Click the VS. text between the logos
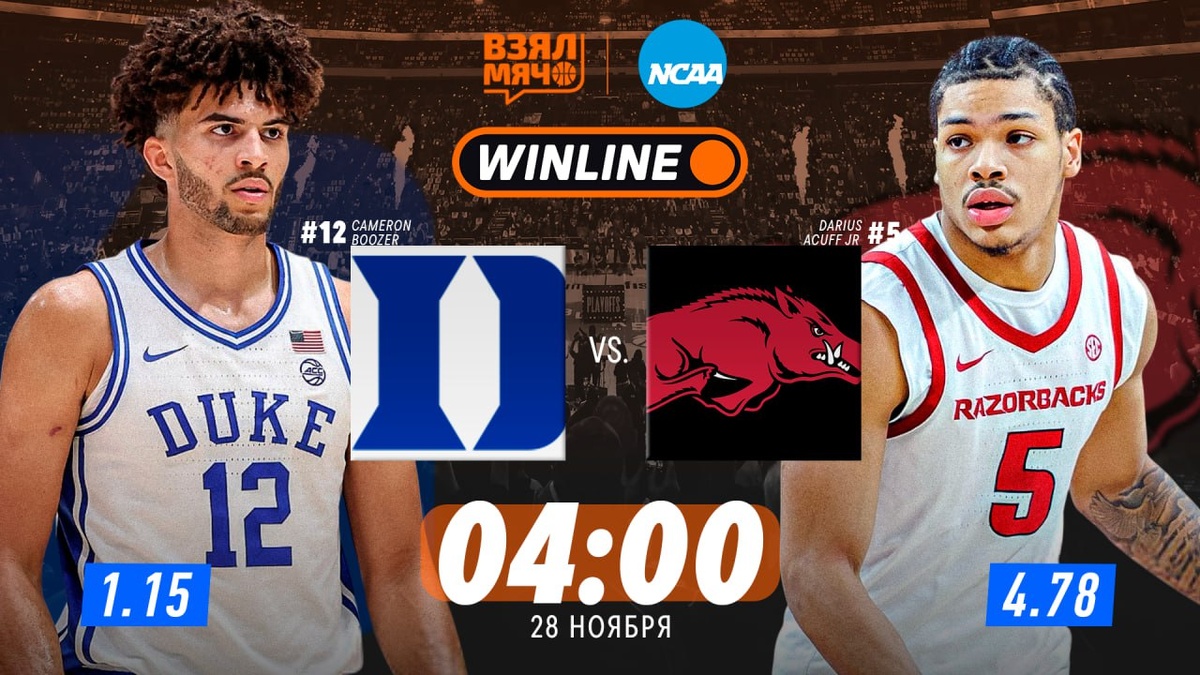Viewport: 1200px width, 675px height. tap(607, 353)
